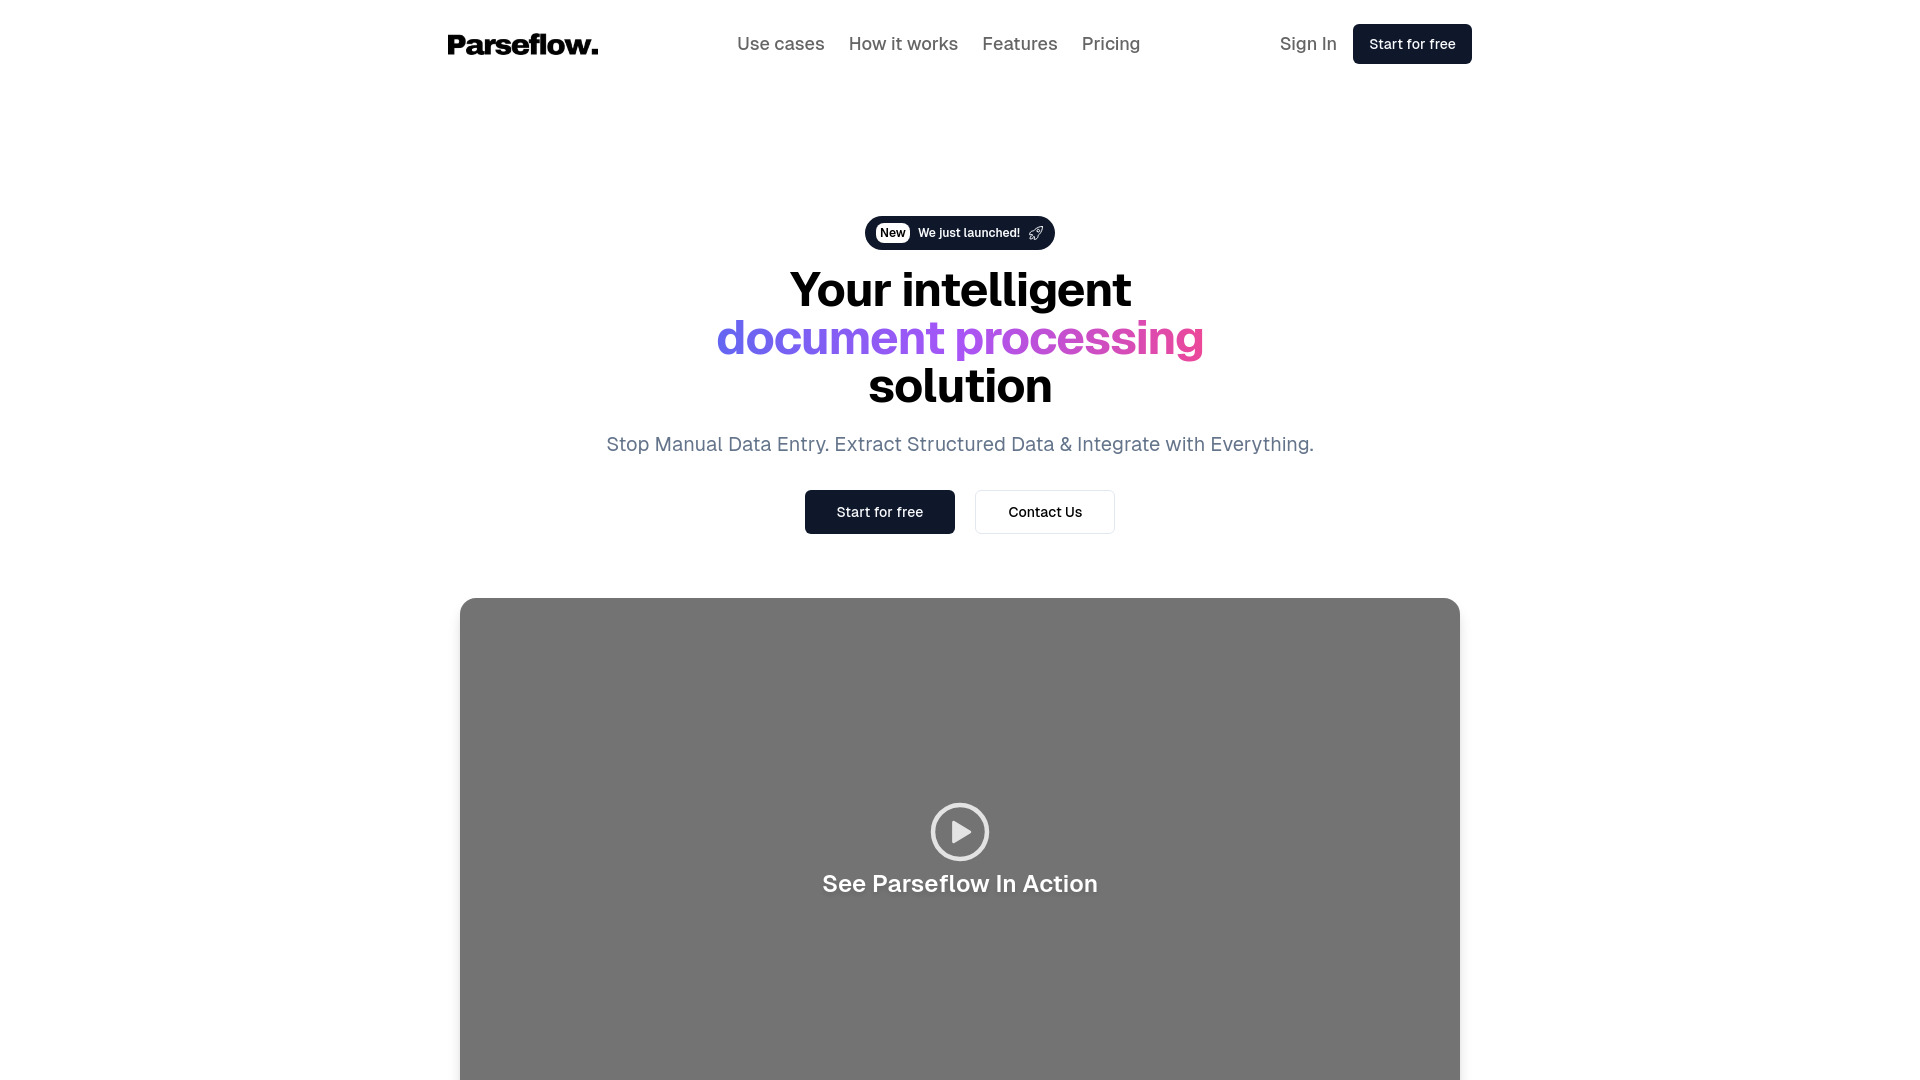The width and height of the screenshot is (1920, 1080).
Task: Click 'Start for free' hero button
Action: pyautogui.click(x=880, y=512)
